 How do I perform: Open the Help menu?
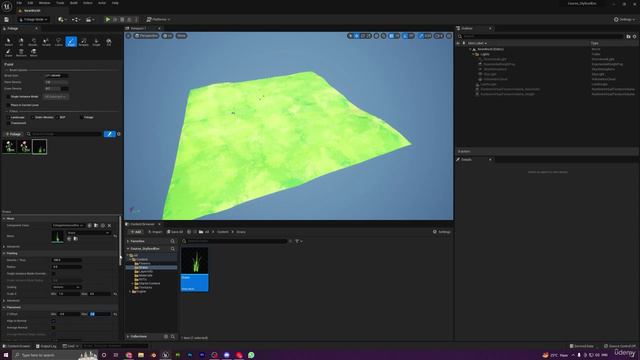pos(115,3)
